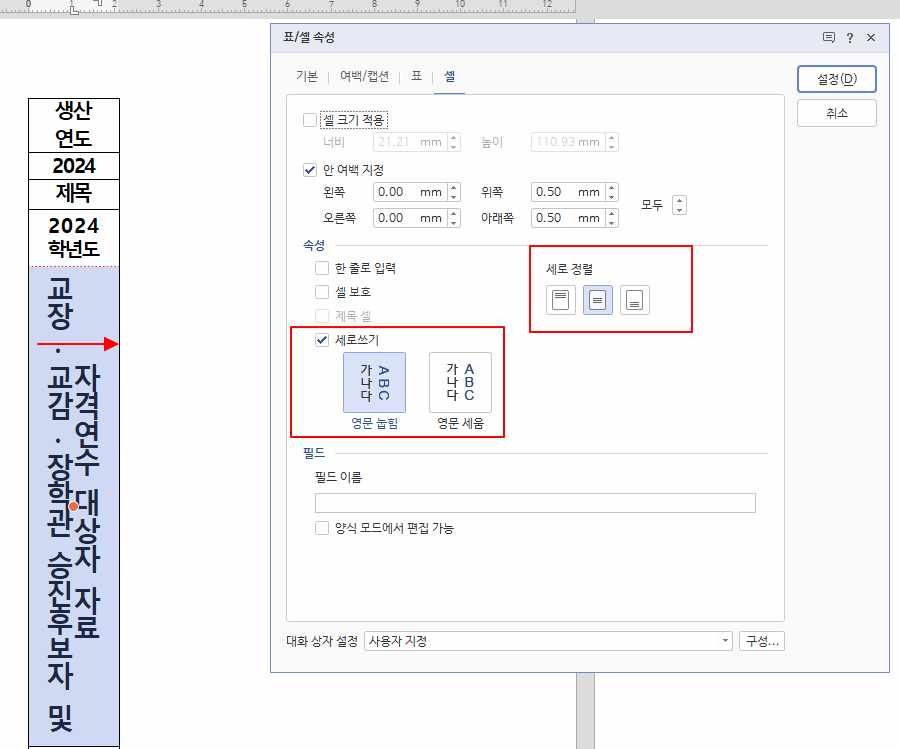This screenshot has height=749, width=900.
Task: Open the 여백/캡션 tab
Action: coord(364,77)
